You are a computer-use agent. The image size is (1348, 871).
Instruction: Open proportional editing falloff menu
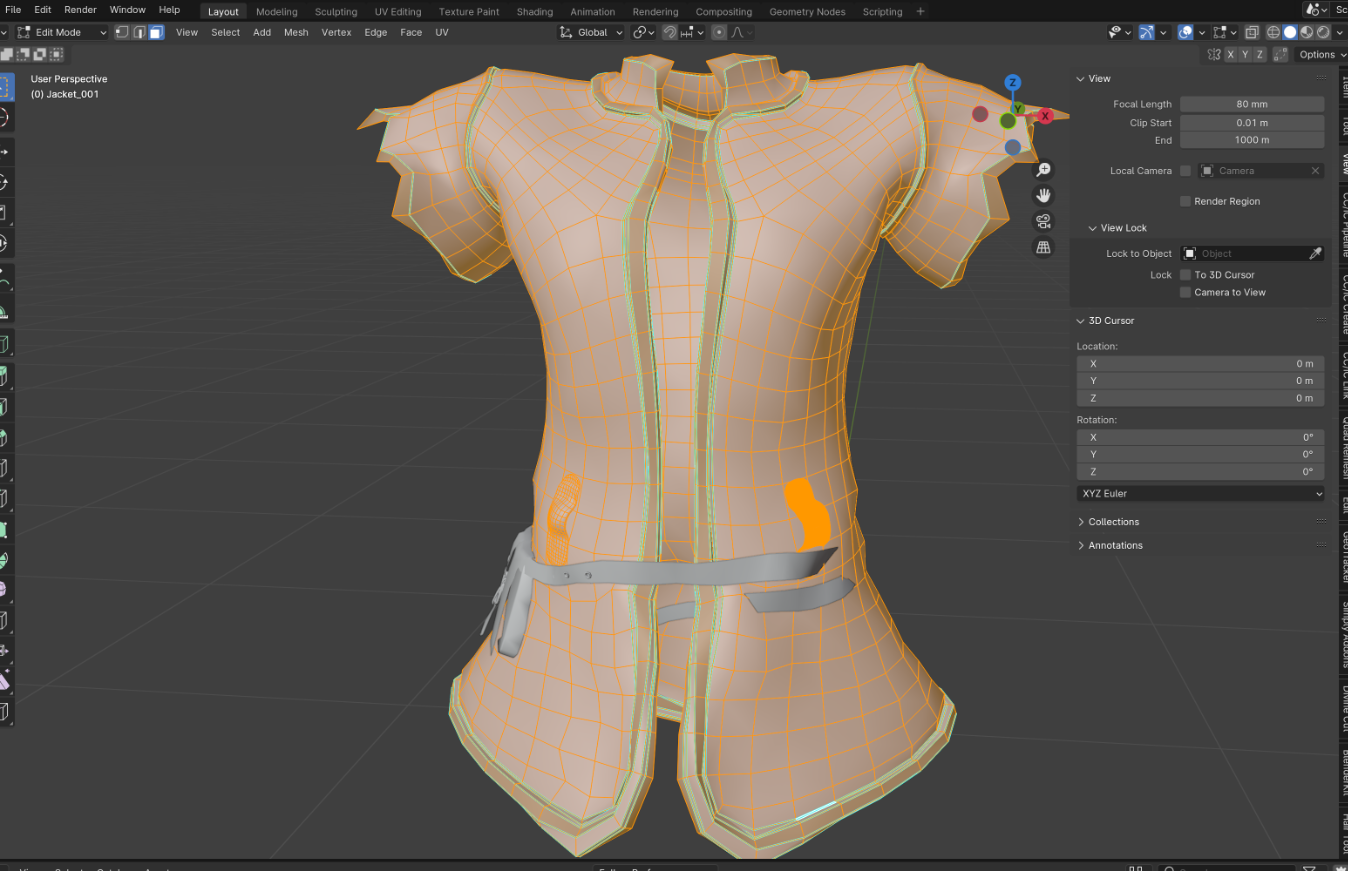[741, 32]
